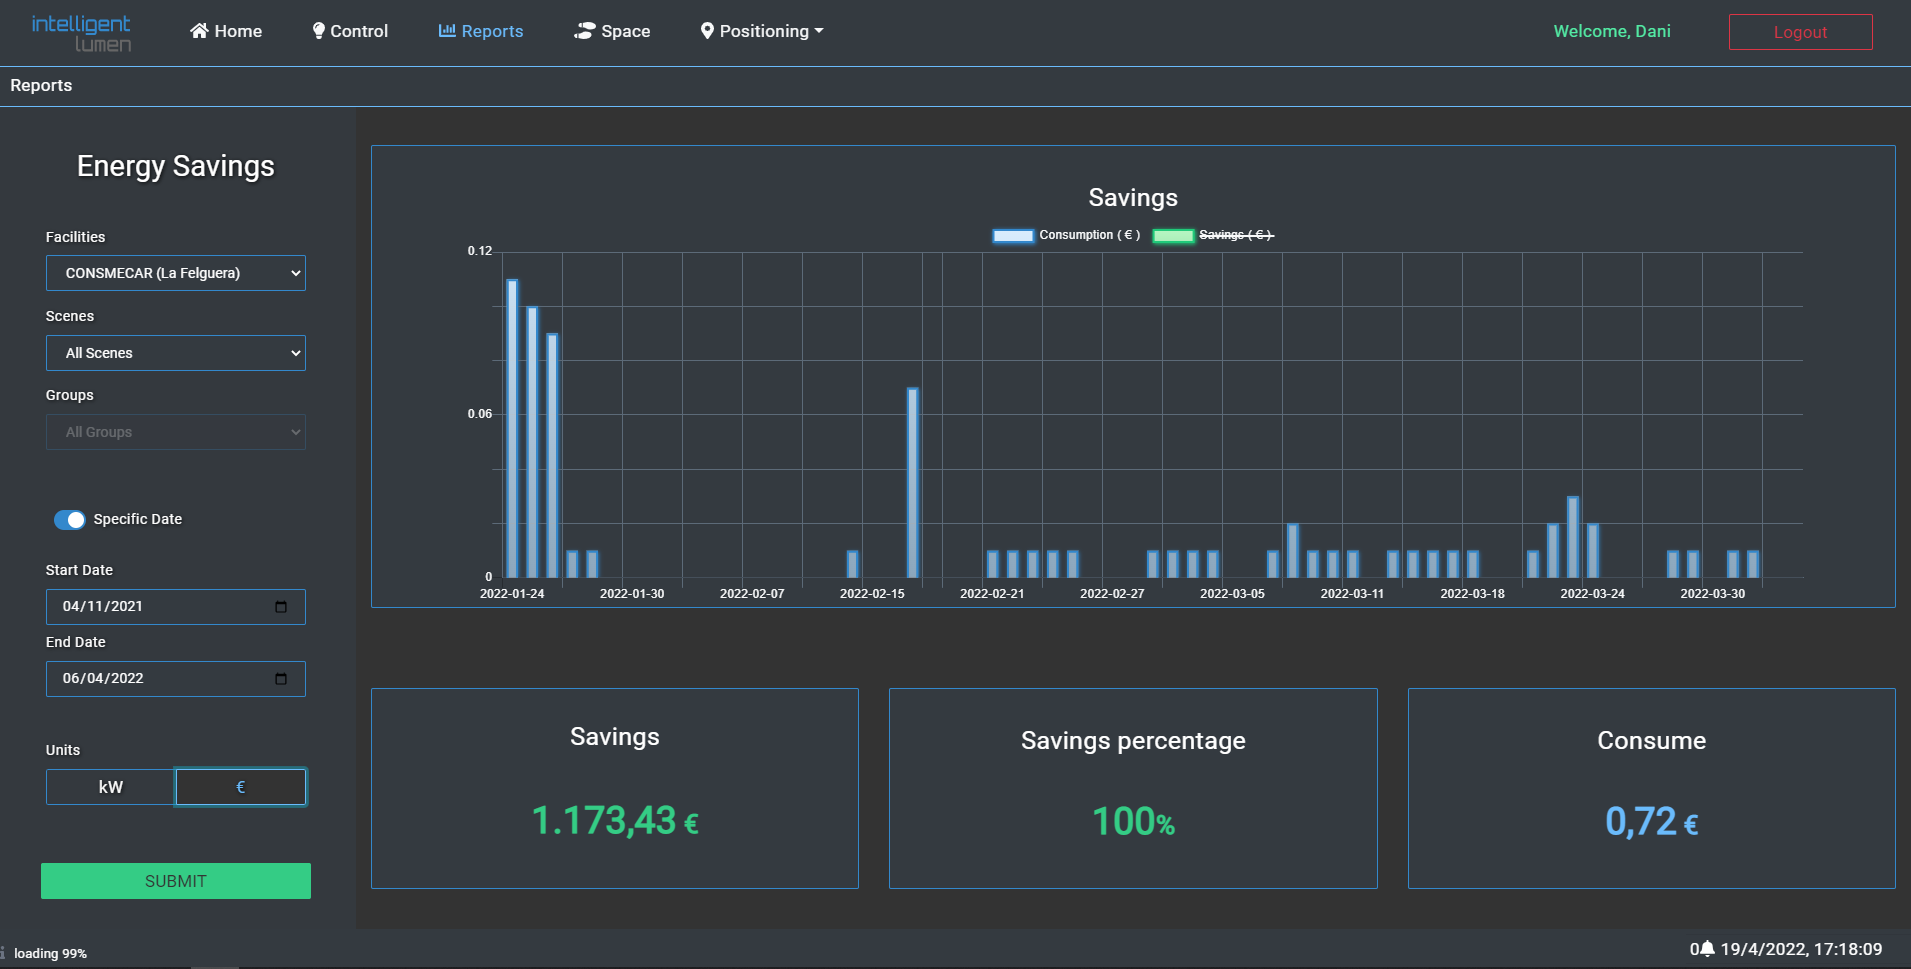Screen dimensions: 1911x969
Task: Open the All Groups dropdown
Action: point(176,432)
